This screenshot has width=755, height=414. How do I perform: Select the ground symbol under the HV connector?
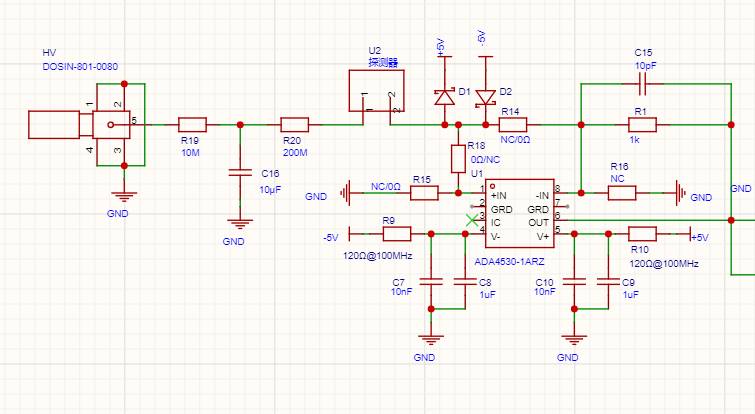(124, 196)
